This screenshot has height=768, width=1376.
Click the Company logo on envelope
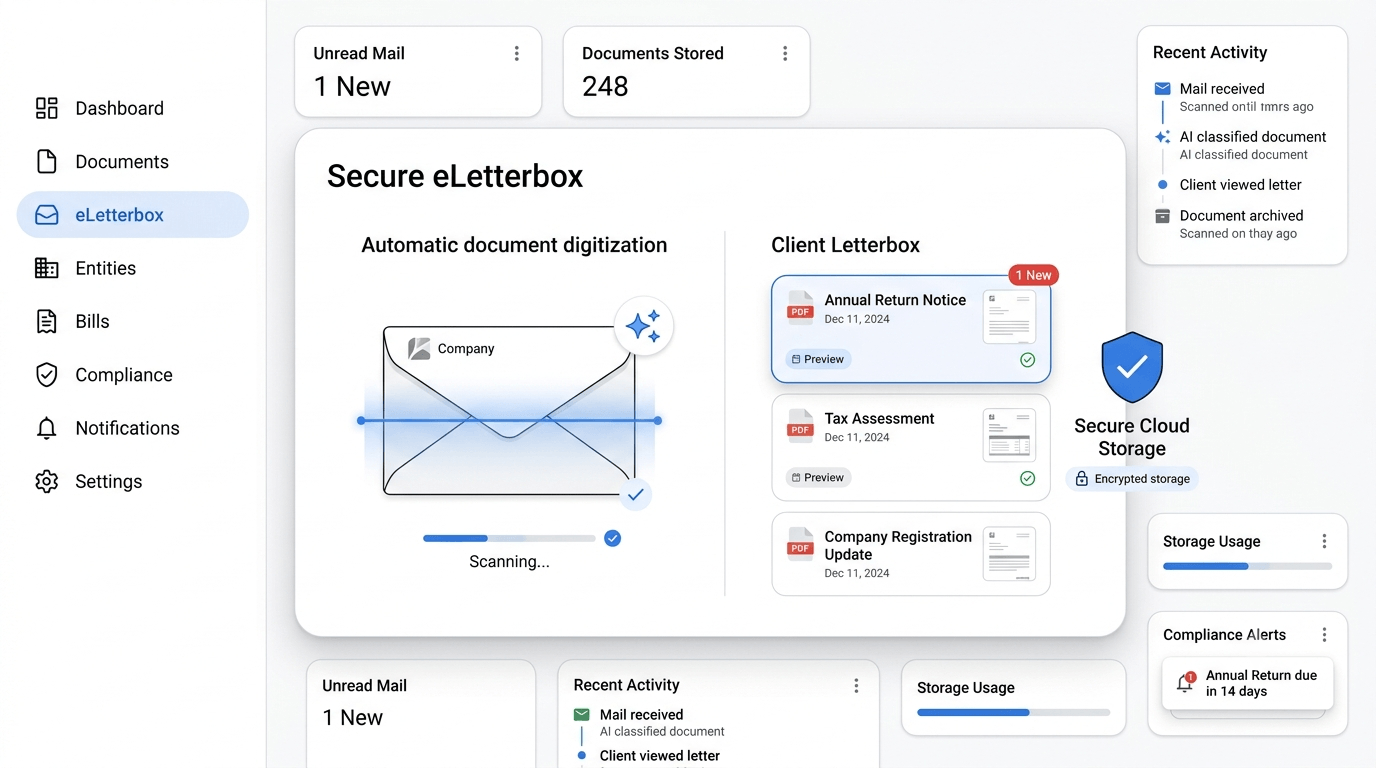click(x=420, y=349)
